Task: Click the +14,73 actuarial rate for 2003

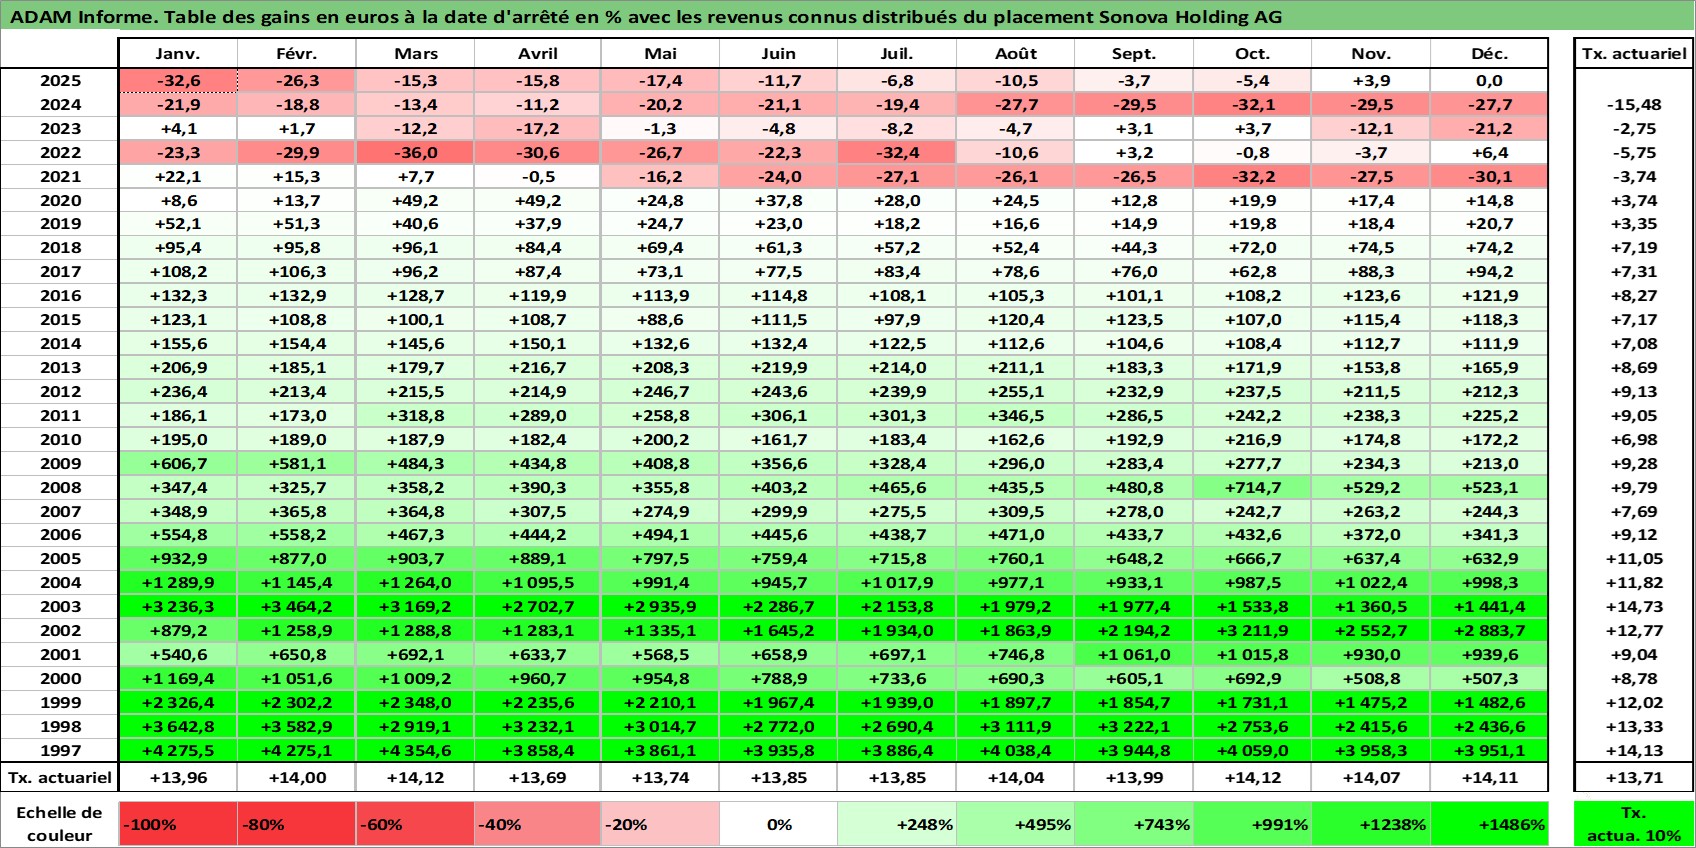Action: click(x=1634, y=607)
